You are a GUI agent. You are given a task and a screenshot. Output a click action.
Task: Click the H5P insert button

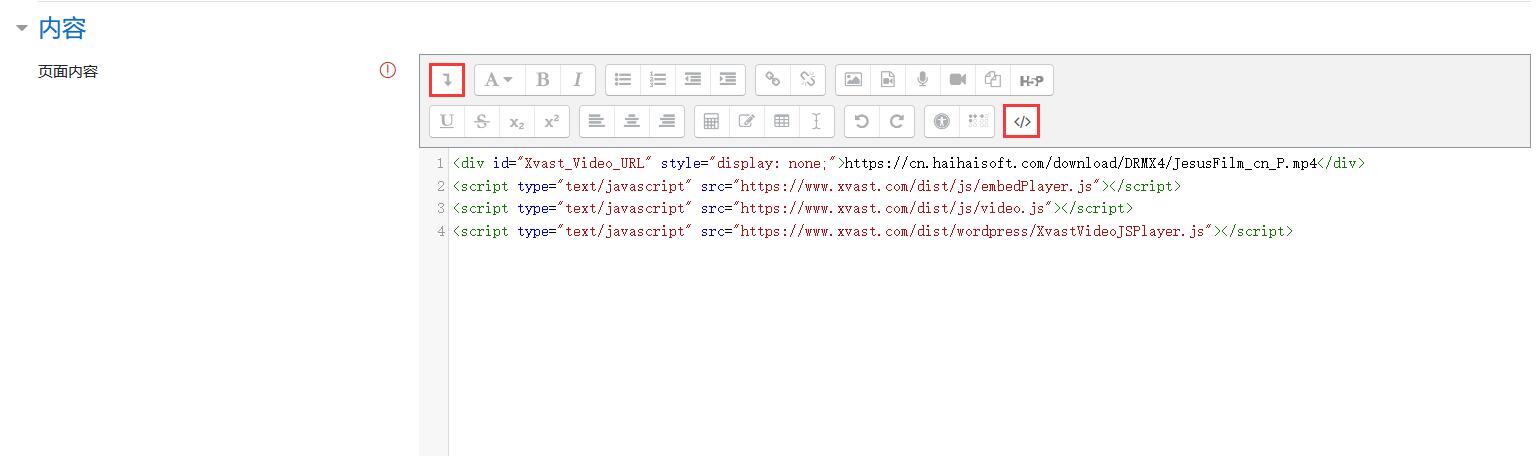tap(1031, 80)
